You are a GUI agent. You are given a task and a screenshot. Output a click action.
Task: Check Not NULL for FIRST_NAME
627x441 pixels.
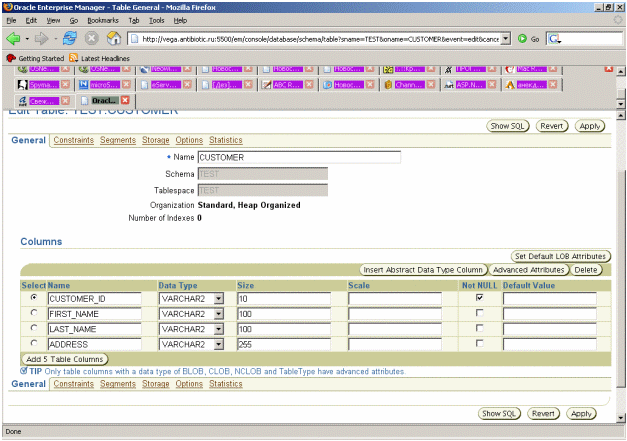479,312
